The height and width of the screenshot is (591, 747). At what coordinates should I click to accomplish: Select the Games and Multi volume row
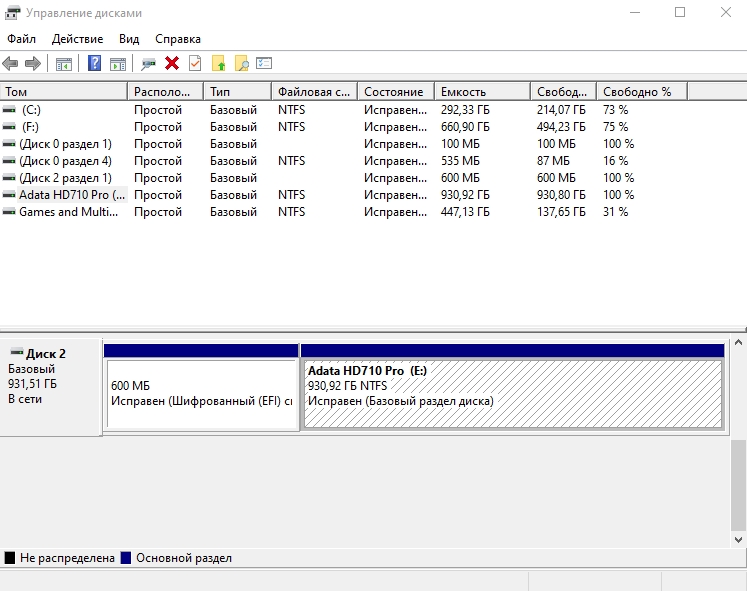pyautogui.click(x=62, y=212)
